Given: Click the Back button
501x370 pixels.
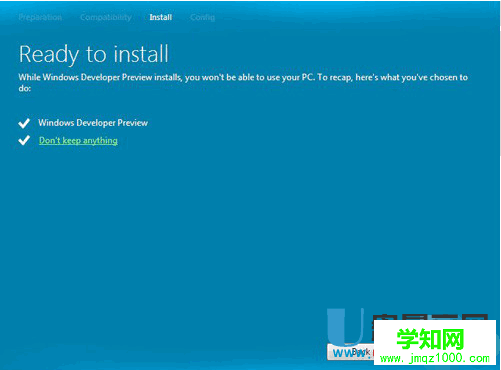Looking at the screenshot, I should click(351, 352).
